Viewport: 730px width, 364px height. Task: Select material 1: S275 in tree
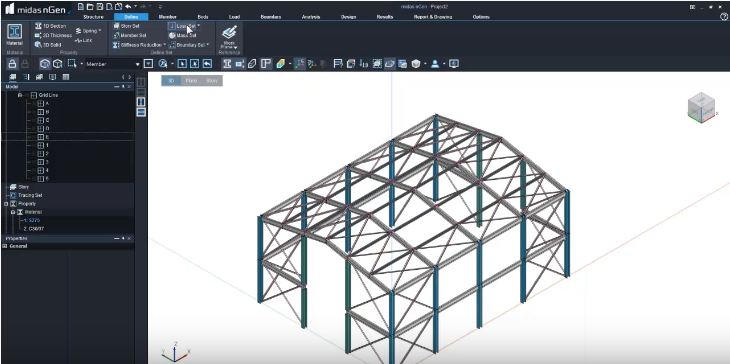click(x=33, y=221)
